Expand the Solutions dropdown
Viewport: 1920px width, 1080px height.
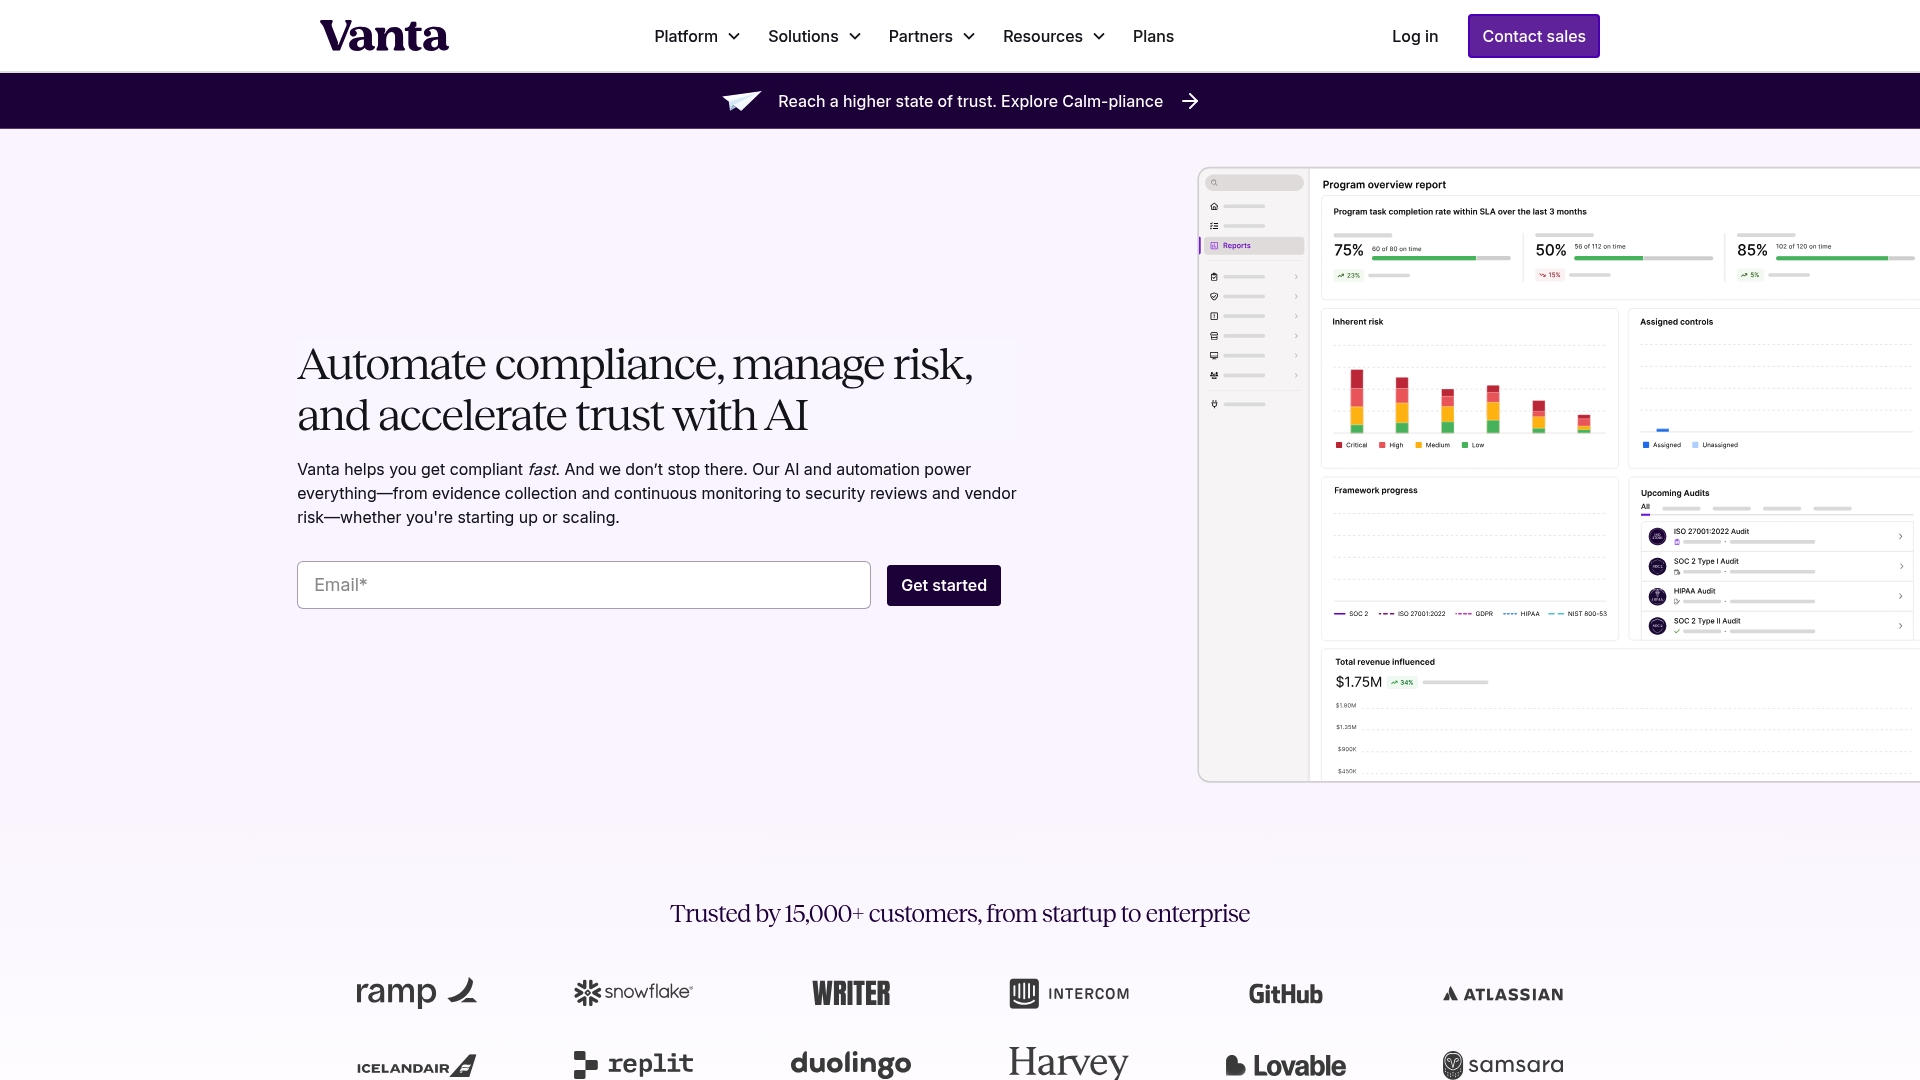pyautogui.click(x=814, y=36)
